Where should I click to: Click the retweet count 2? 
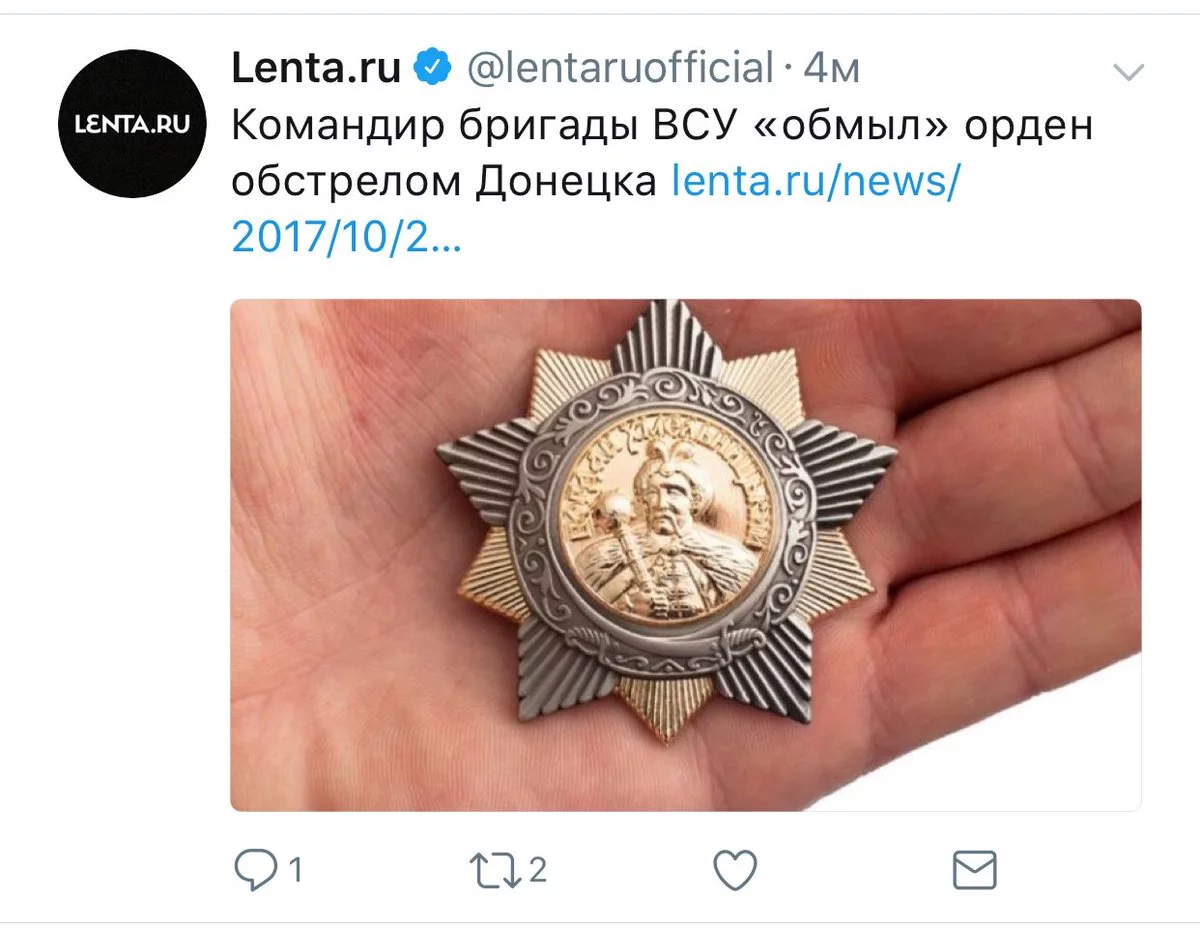click(538, 871)
